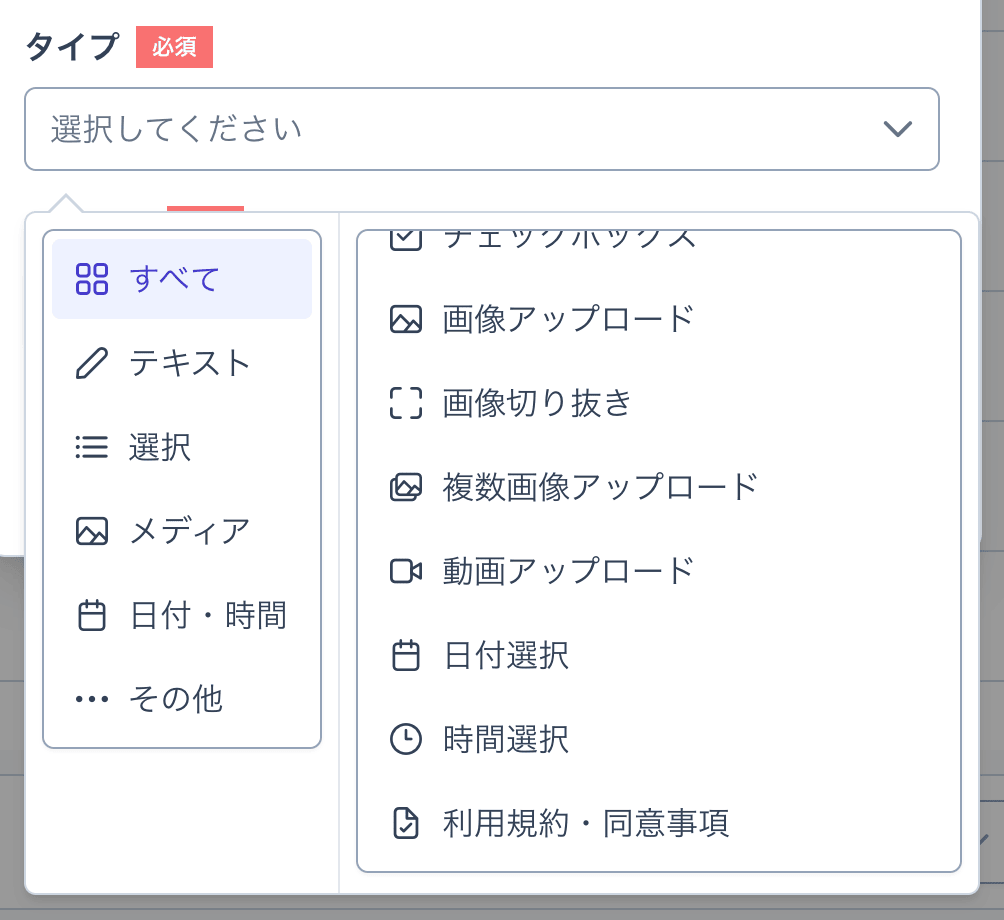This screenshot has width=1004, height=920.
Task: Select the メディア category
Action: 182,531
